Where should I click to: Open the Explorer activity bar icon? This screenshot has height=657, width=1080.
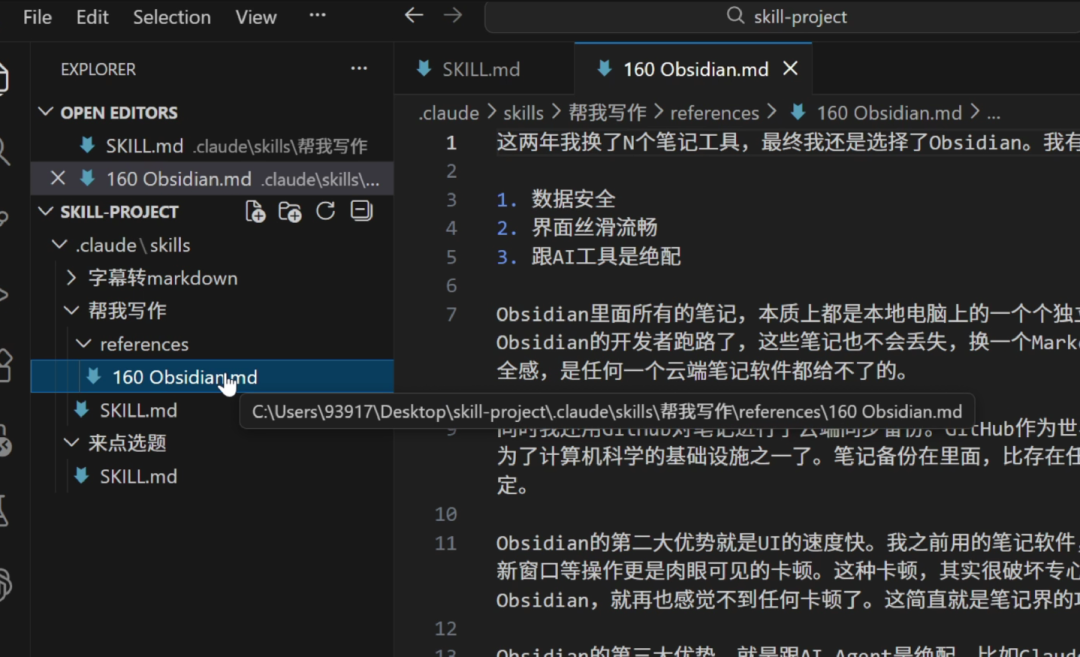point(4,78)
